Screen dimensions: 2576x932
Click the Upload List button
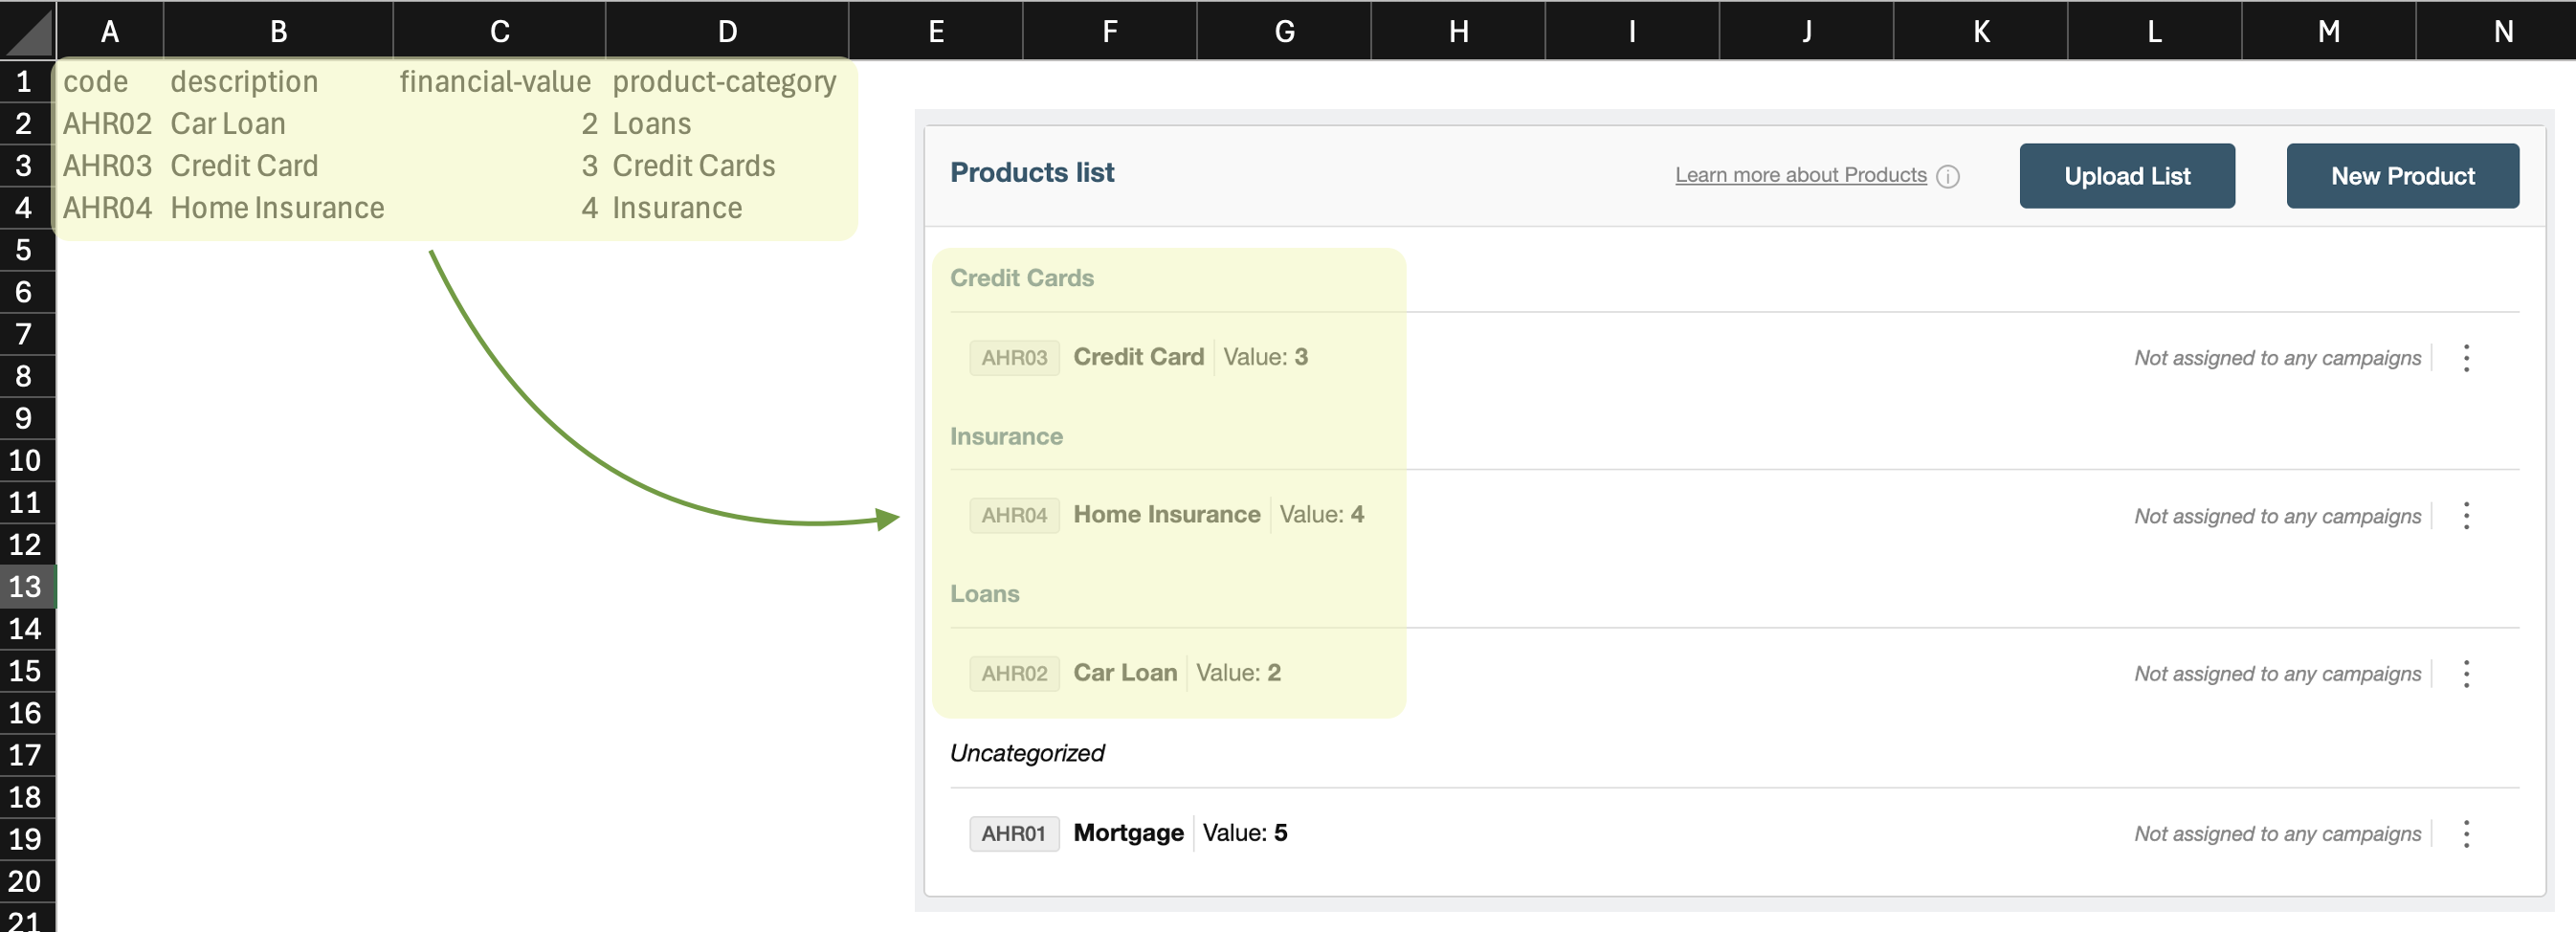point(2127,175)
